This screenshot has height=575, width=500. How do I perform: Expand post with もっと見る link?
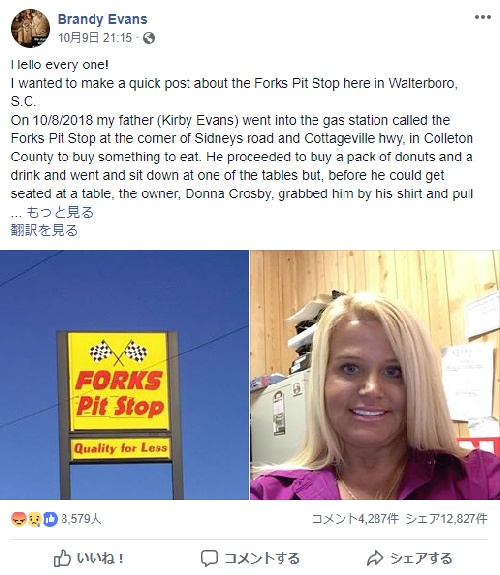click(60, 212)
